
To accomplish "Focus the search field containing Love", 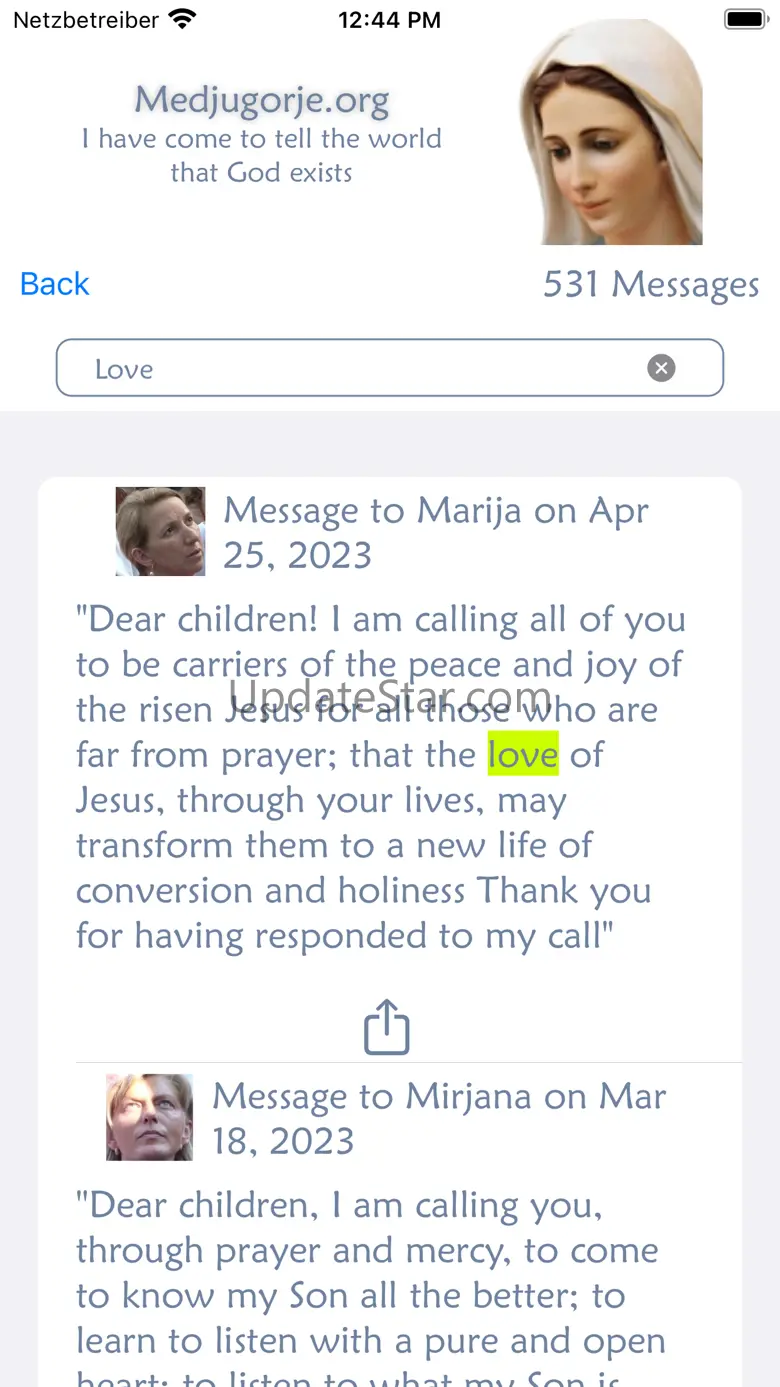I will pos(360,368).
